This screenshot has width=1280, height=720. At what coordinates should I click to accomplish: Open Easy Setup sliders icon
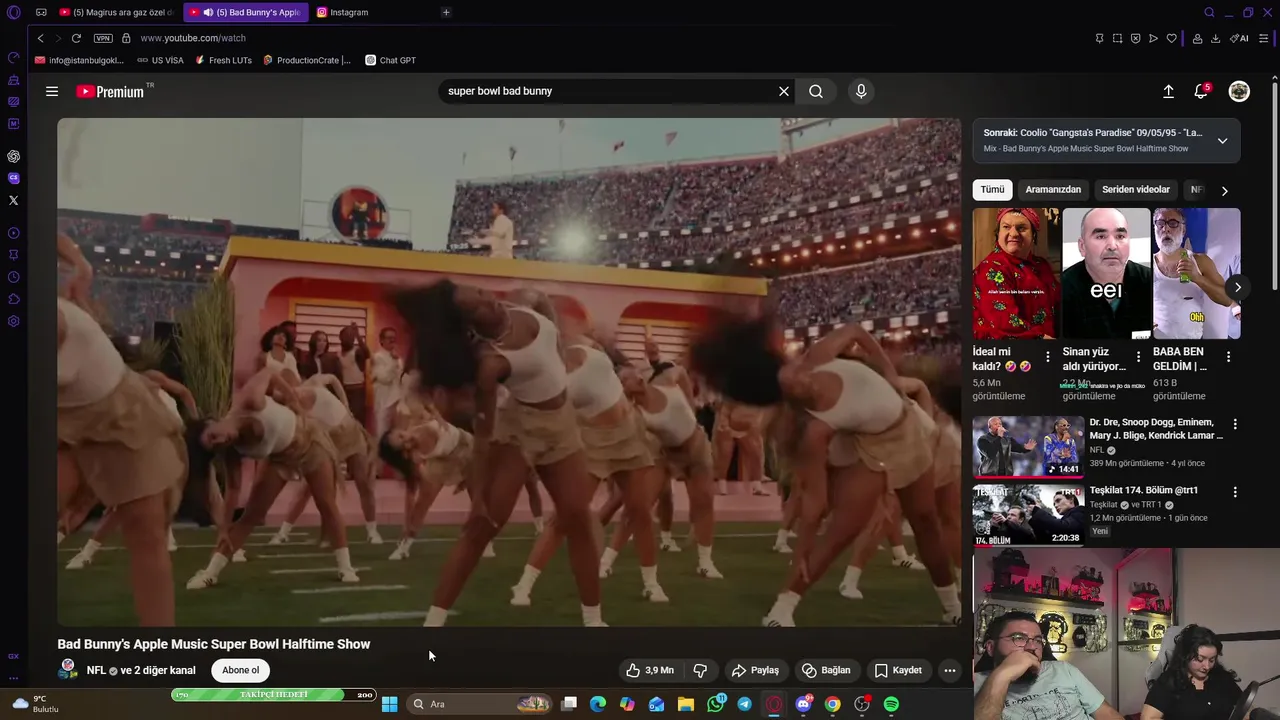(1264, 38)
